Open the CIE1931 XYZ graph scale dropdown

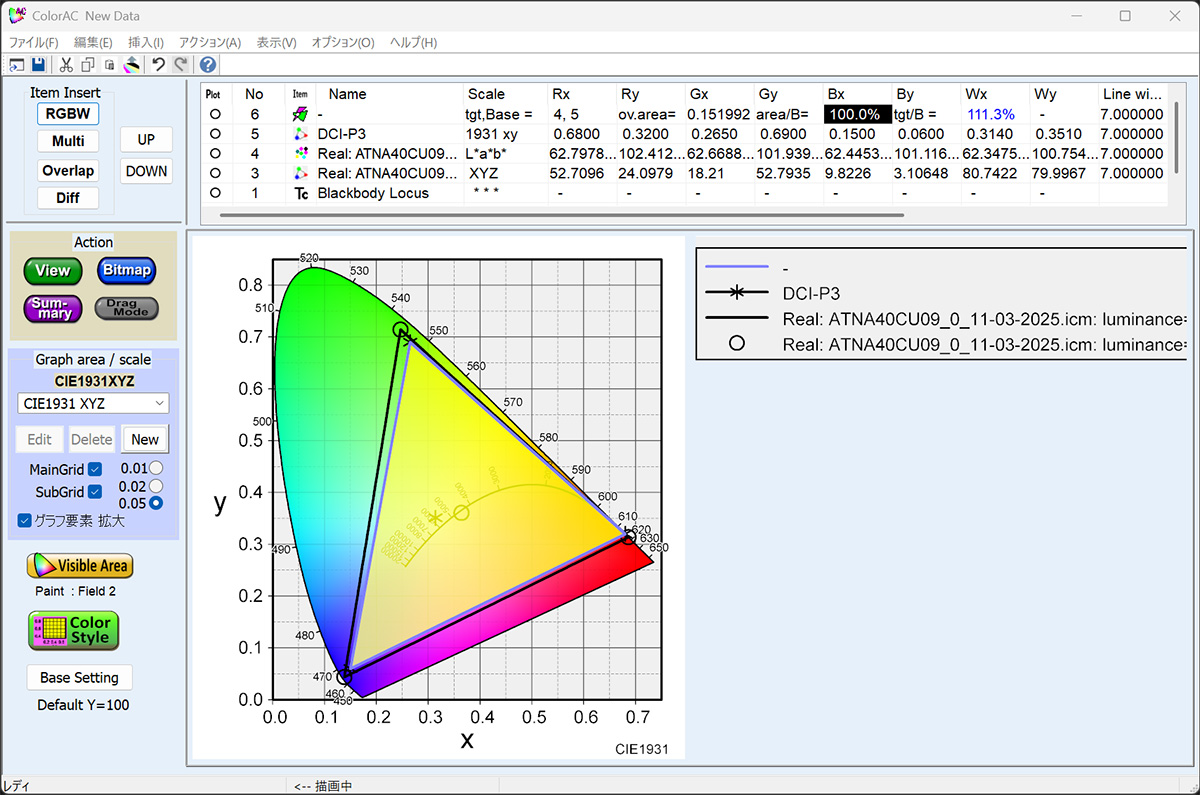pos(93,403)
